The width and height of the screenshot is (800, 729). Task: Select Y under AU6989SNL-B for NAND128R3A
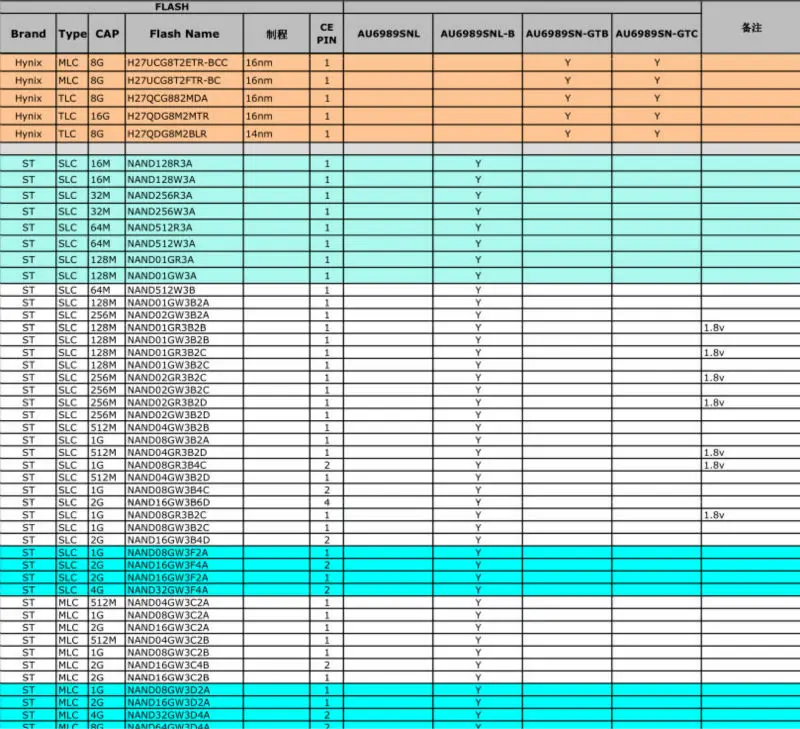(478, 164)
